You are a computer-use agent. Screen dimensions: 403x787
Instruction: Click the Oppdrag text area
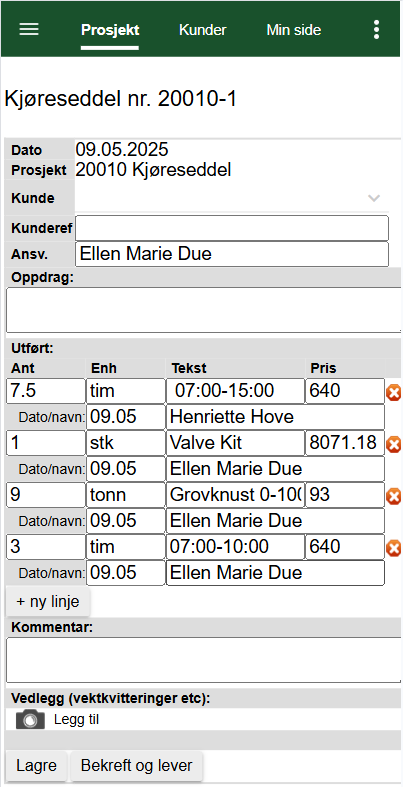pos(203,310)
